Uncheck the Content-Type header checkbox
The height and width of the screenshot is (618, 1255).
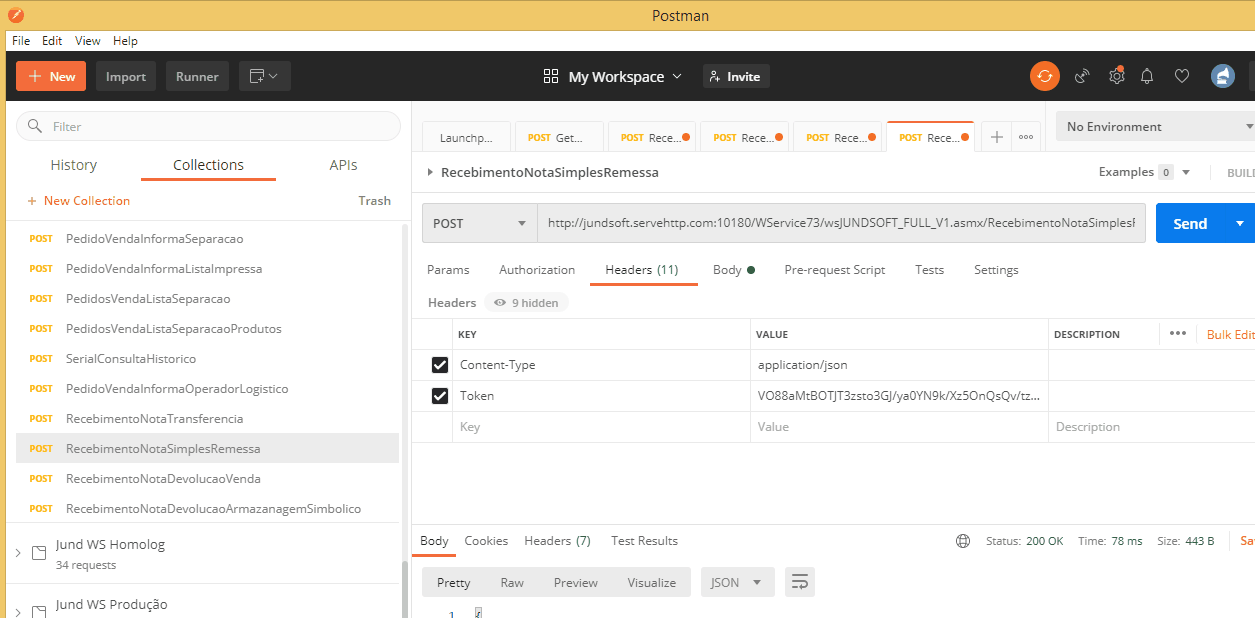(439, 365)
